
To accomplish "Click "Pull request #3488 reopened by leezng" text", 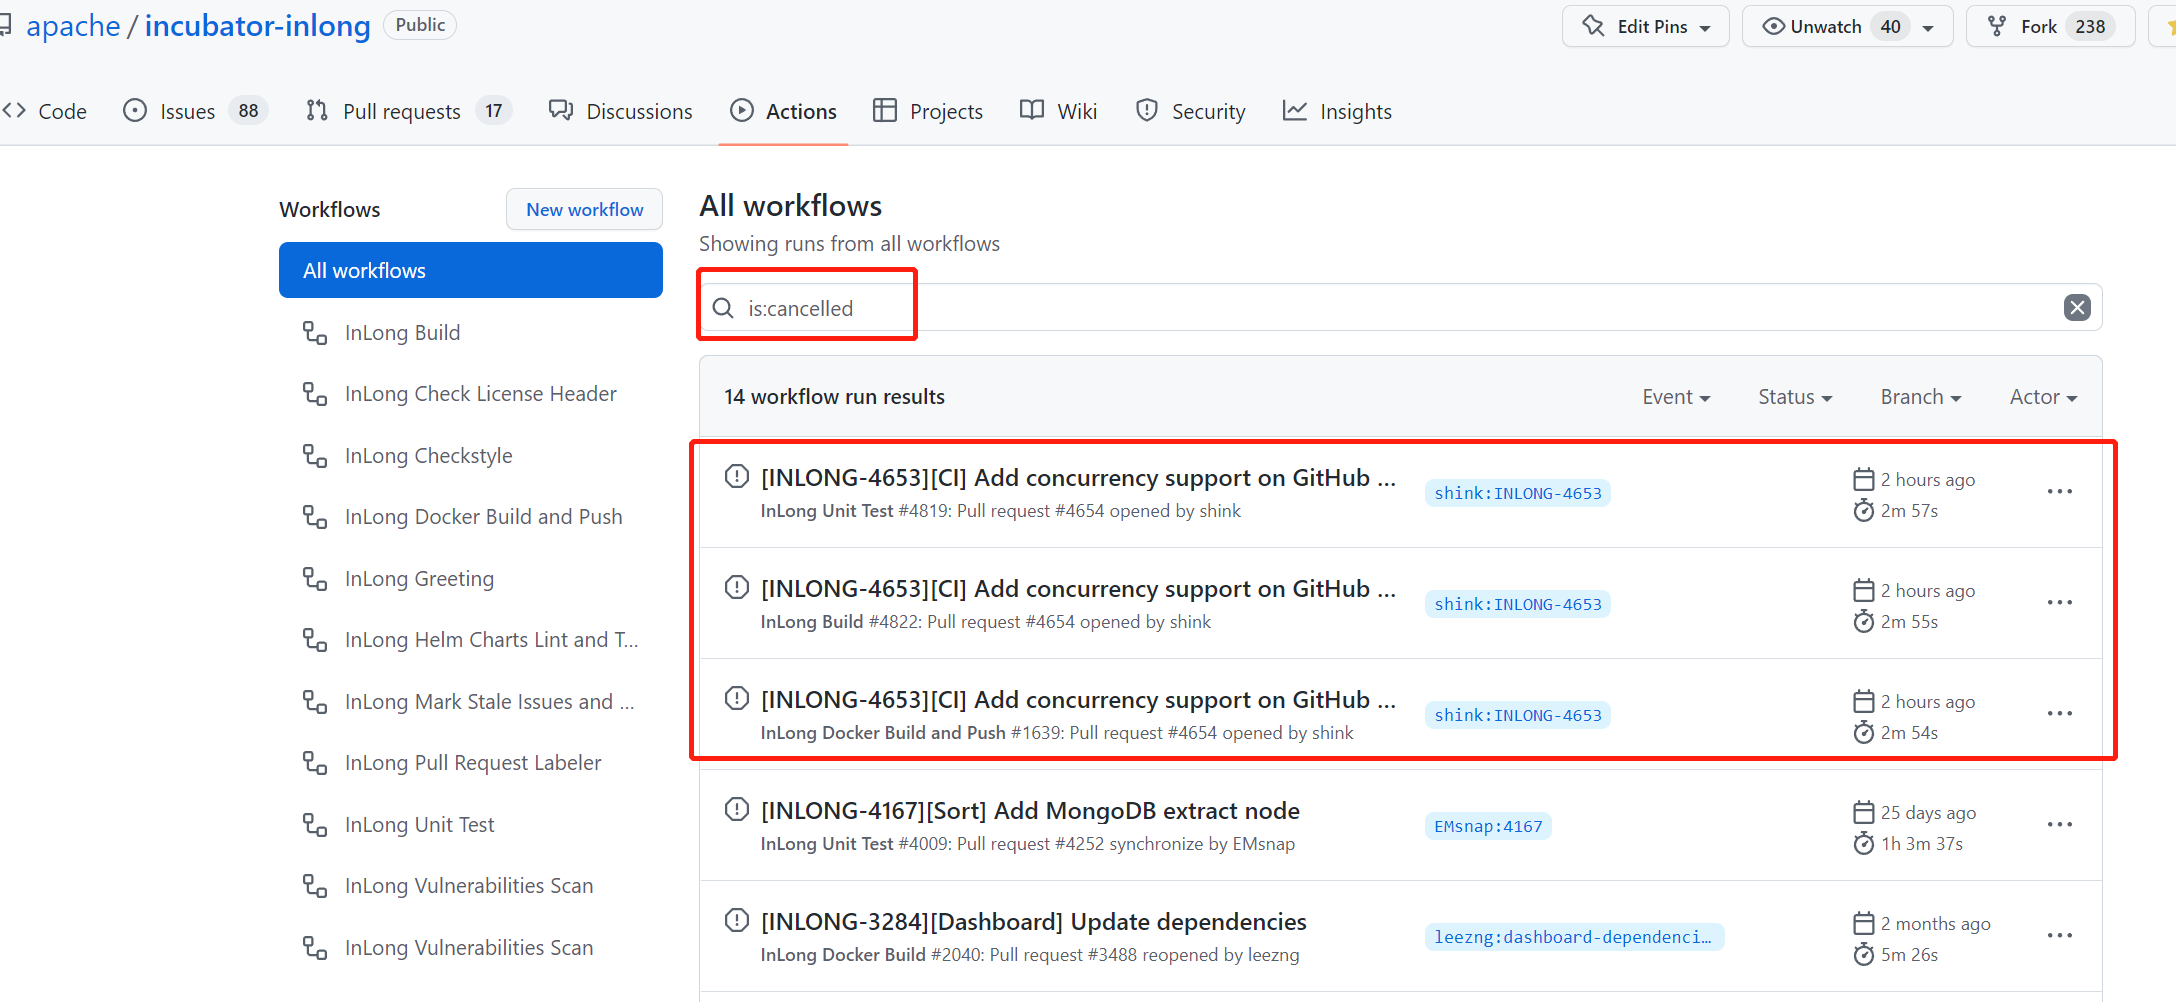I will 1144,955.
